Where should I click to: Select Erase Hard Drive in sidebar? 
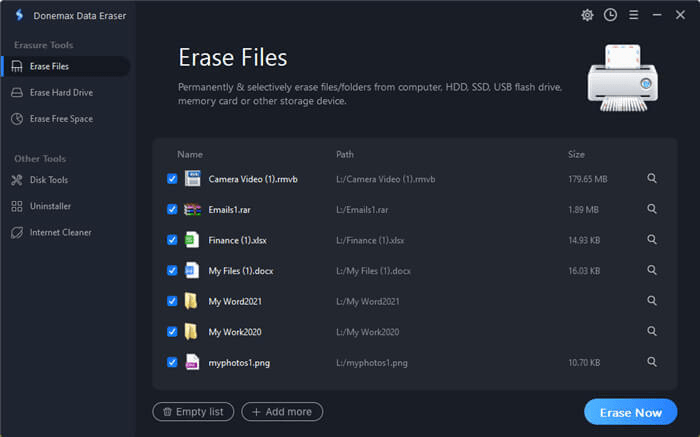pos(60,93)
